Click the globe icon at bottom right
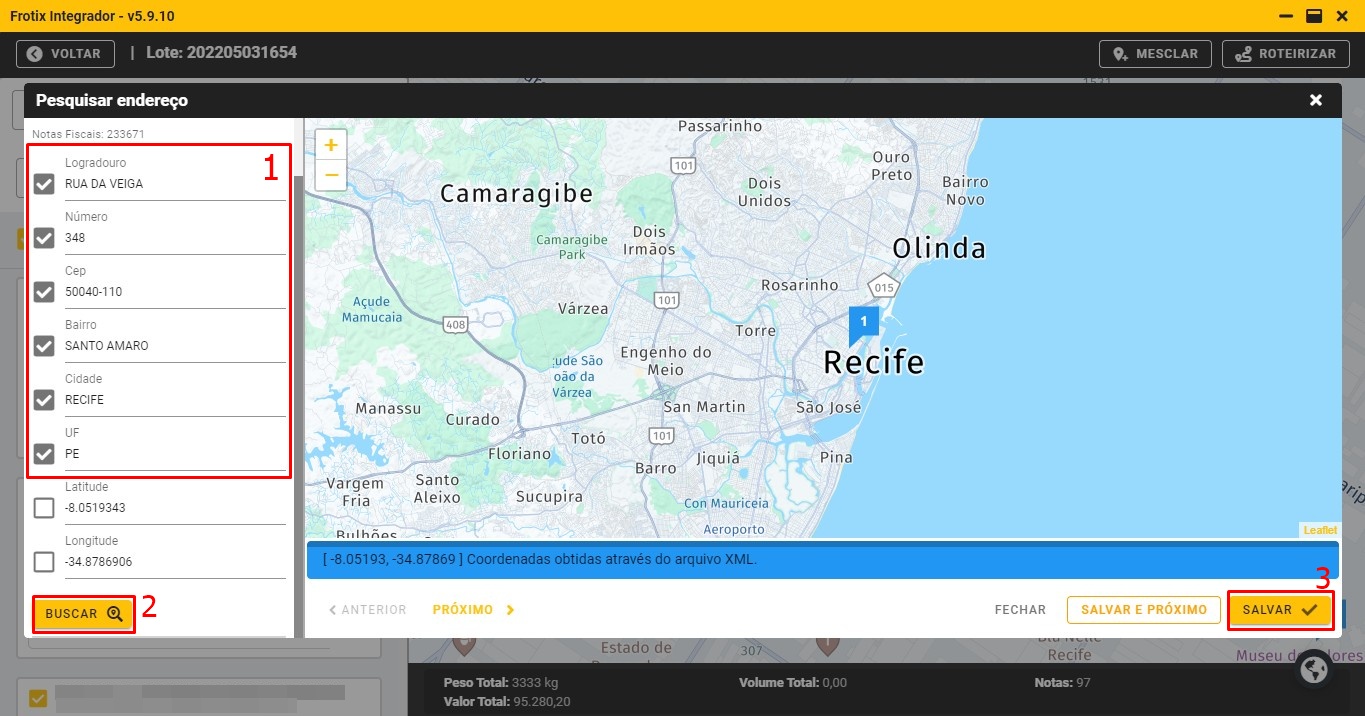1365x716 pixels. pos(1314,669)
